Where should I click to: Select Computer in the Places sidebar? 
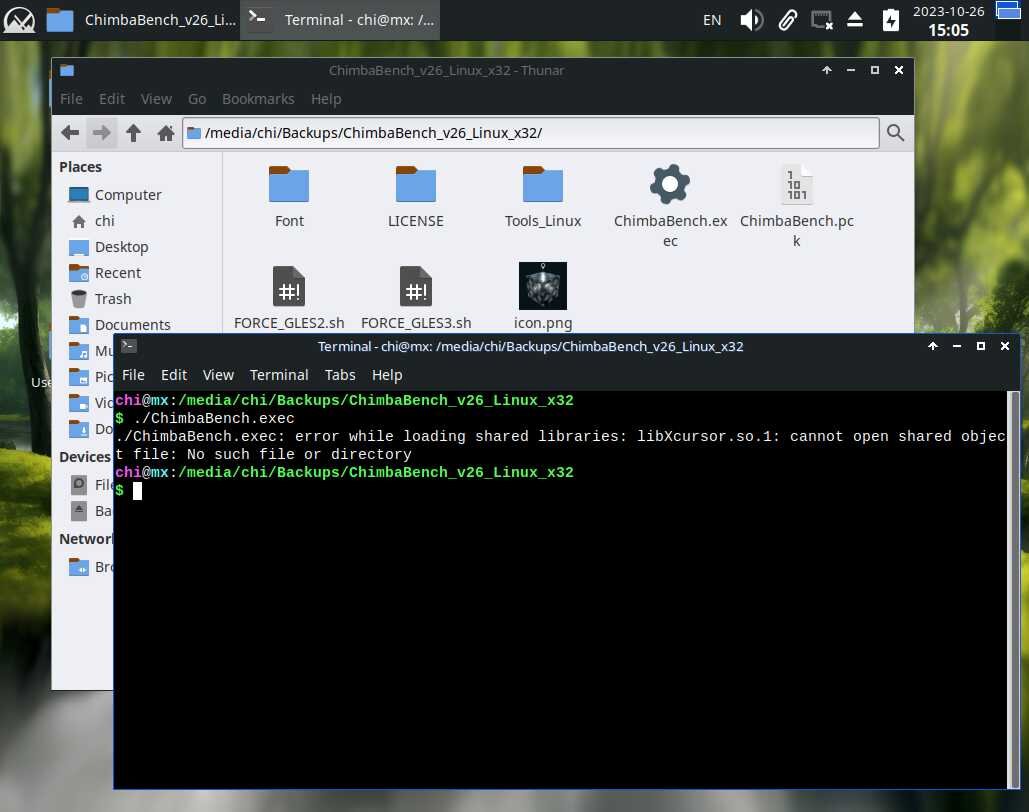(128, 194)
